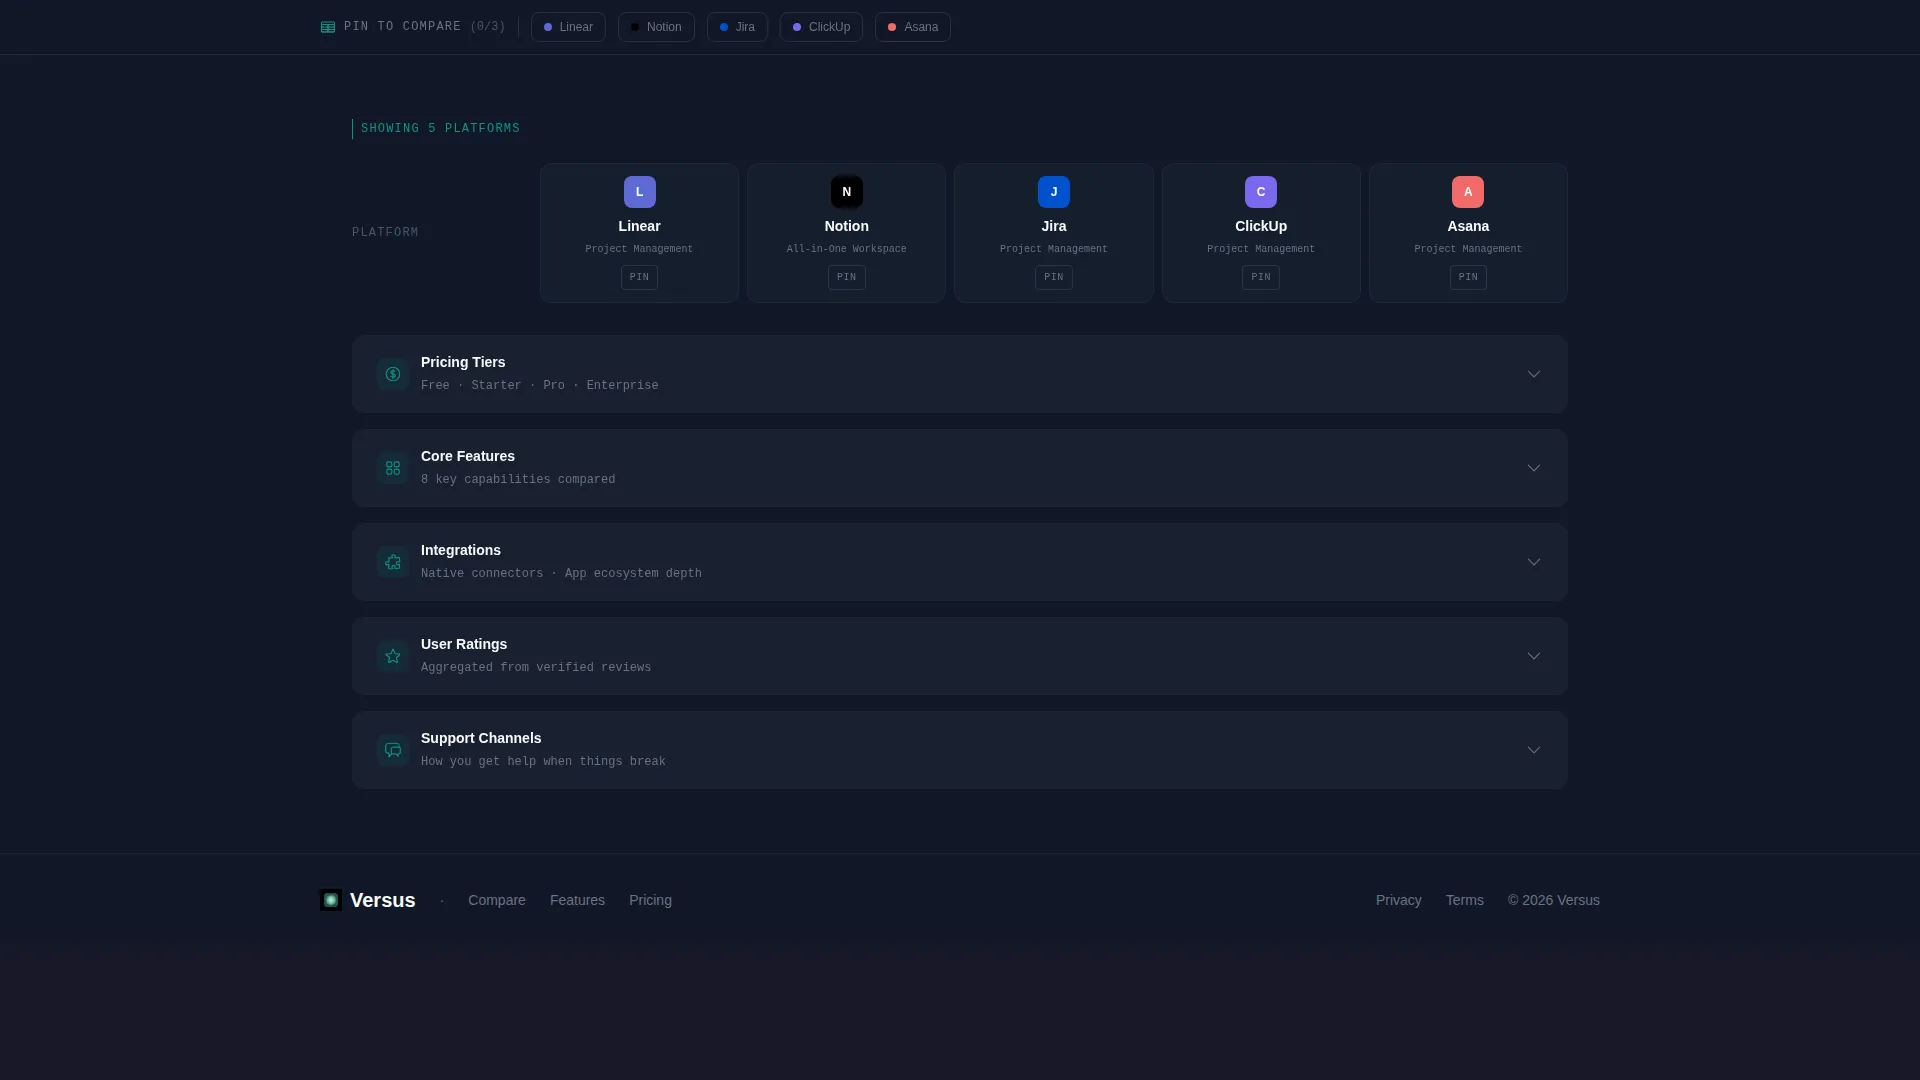Screen dimensions: 1920x1080
Task: Open the Integrations section title
Action: [461, 550]
